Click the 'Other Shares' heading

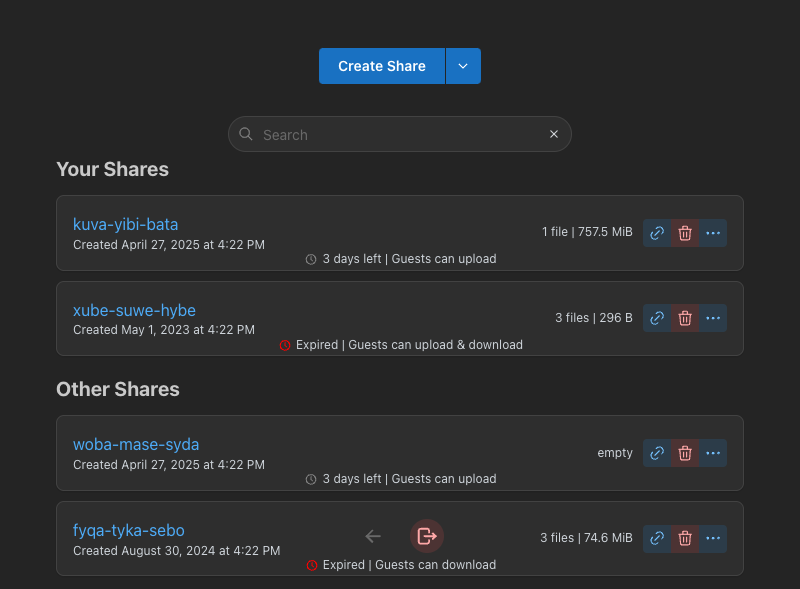118,389
